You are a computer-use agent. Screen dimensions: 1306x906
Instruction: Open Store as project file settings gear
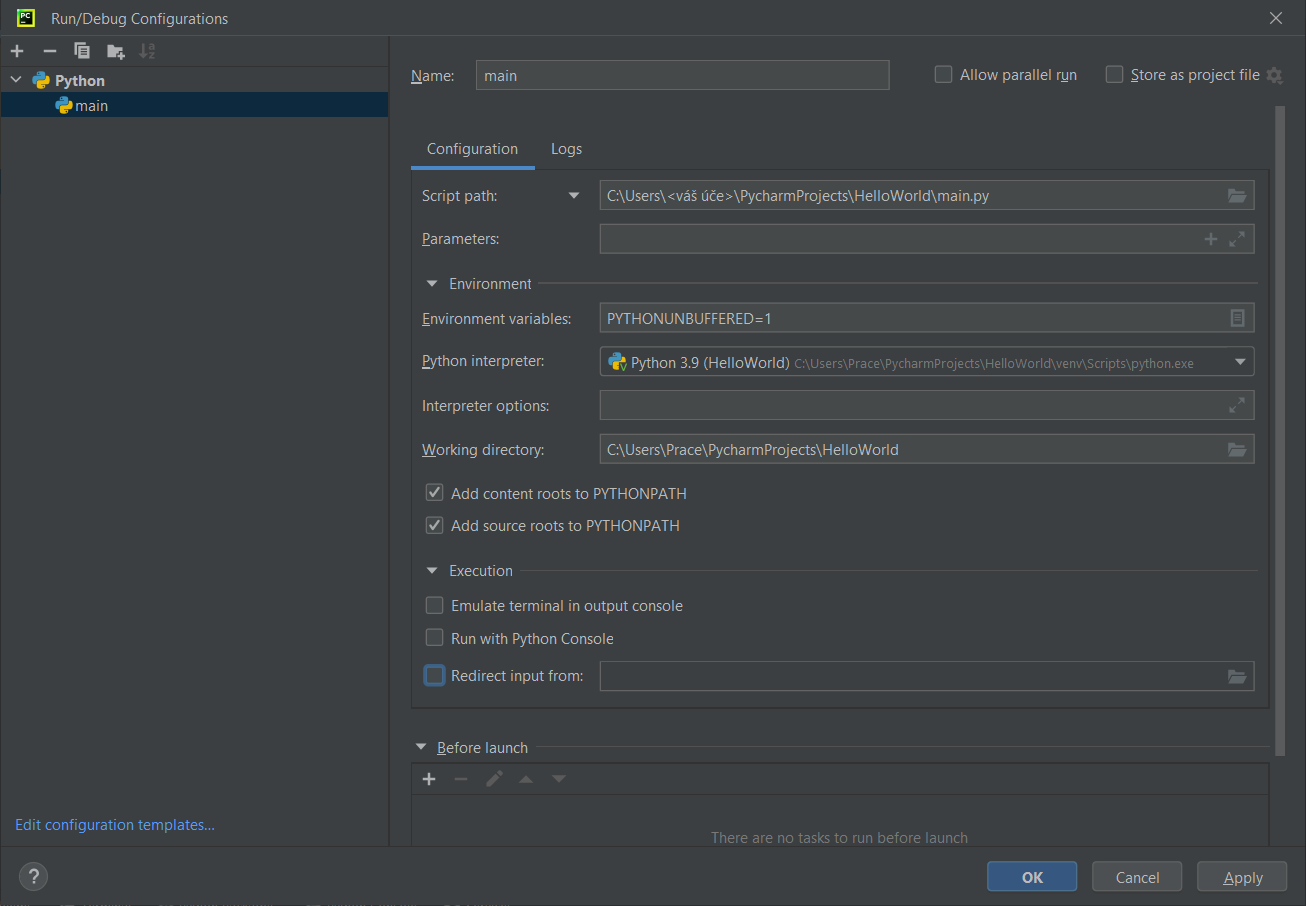(x=1274, y=75)
